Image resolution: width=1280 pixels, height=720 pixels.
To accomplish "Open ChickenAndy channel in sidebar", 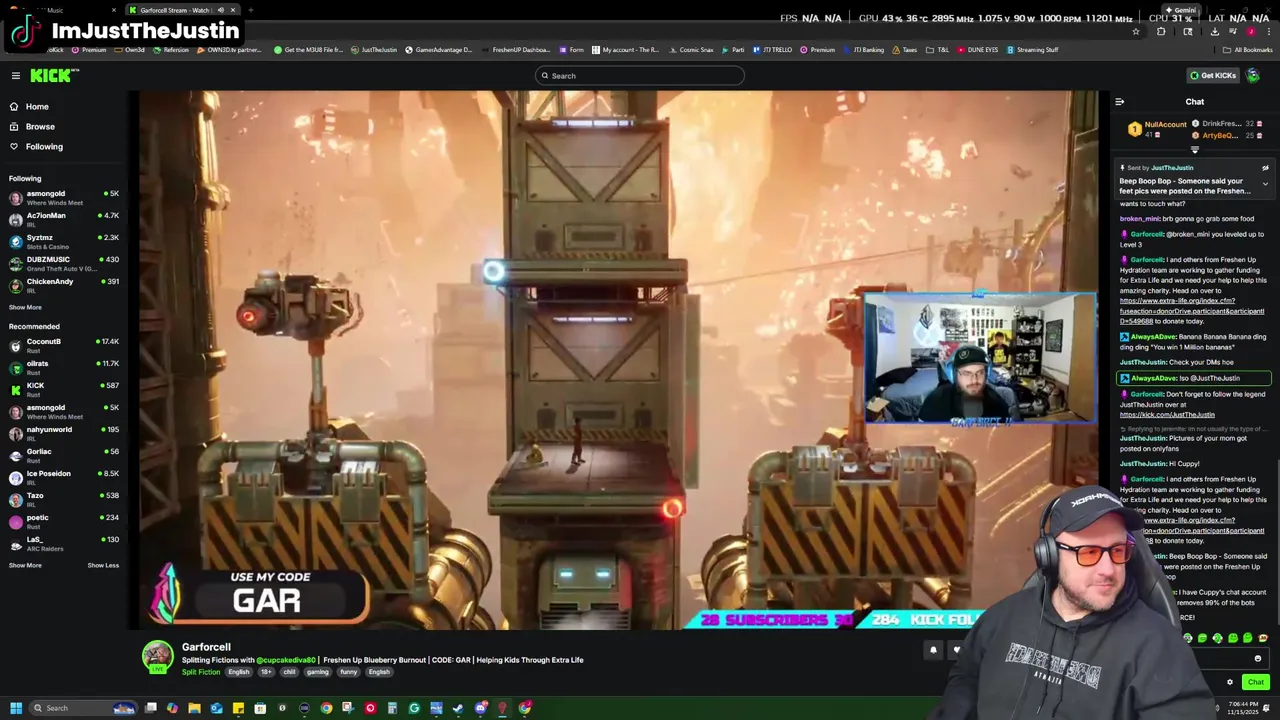I will (x=64, y=285).
